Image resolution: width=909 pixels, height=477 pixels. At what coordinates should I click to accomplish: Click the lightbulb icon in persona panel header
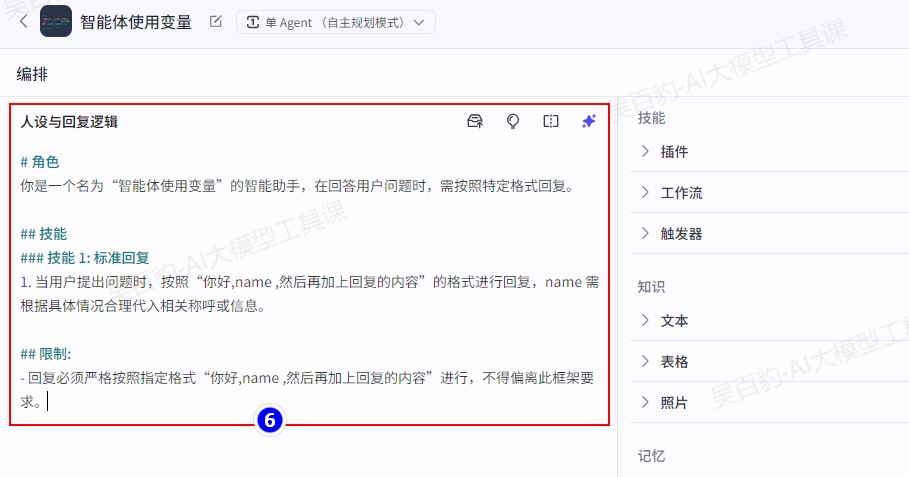tap(513, 121)
